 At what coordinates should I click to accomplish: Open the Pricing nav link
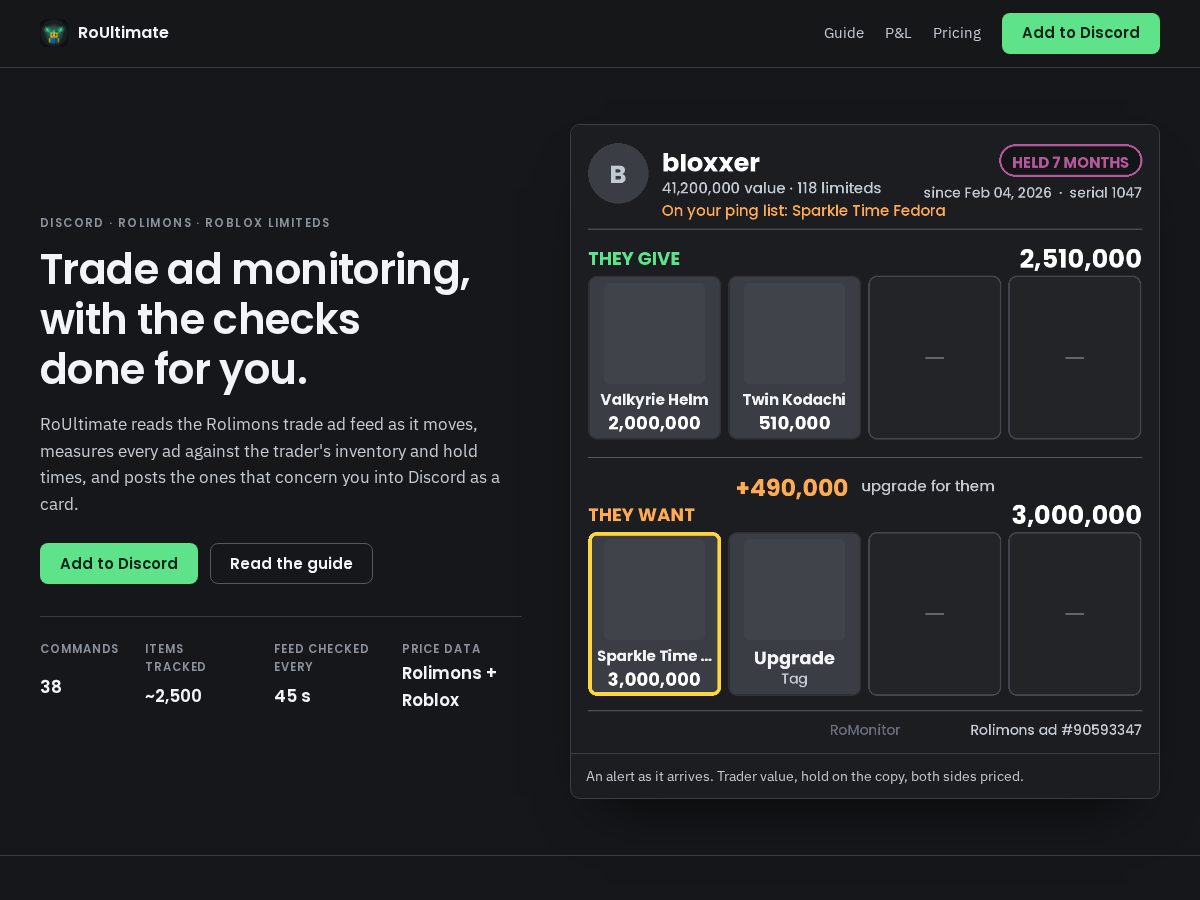tap(957, 33)
